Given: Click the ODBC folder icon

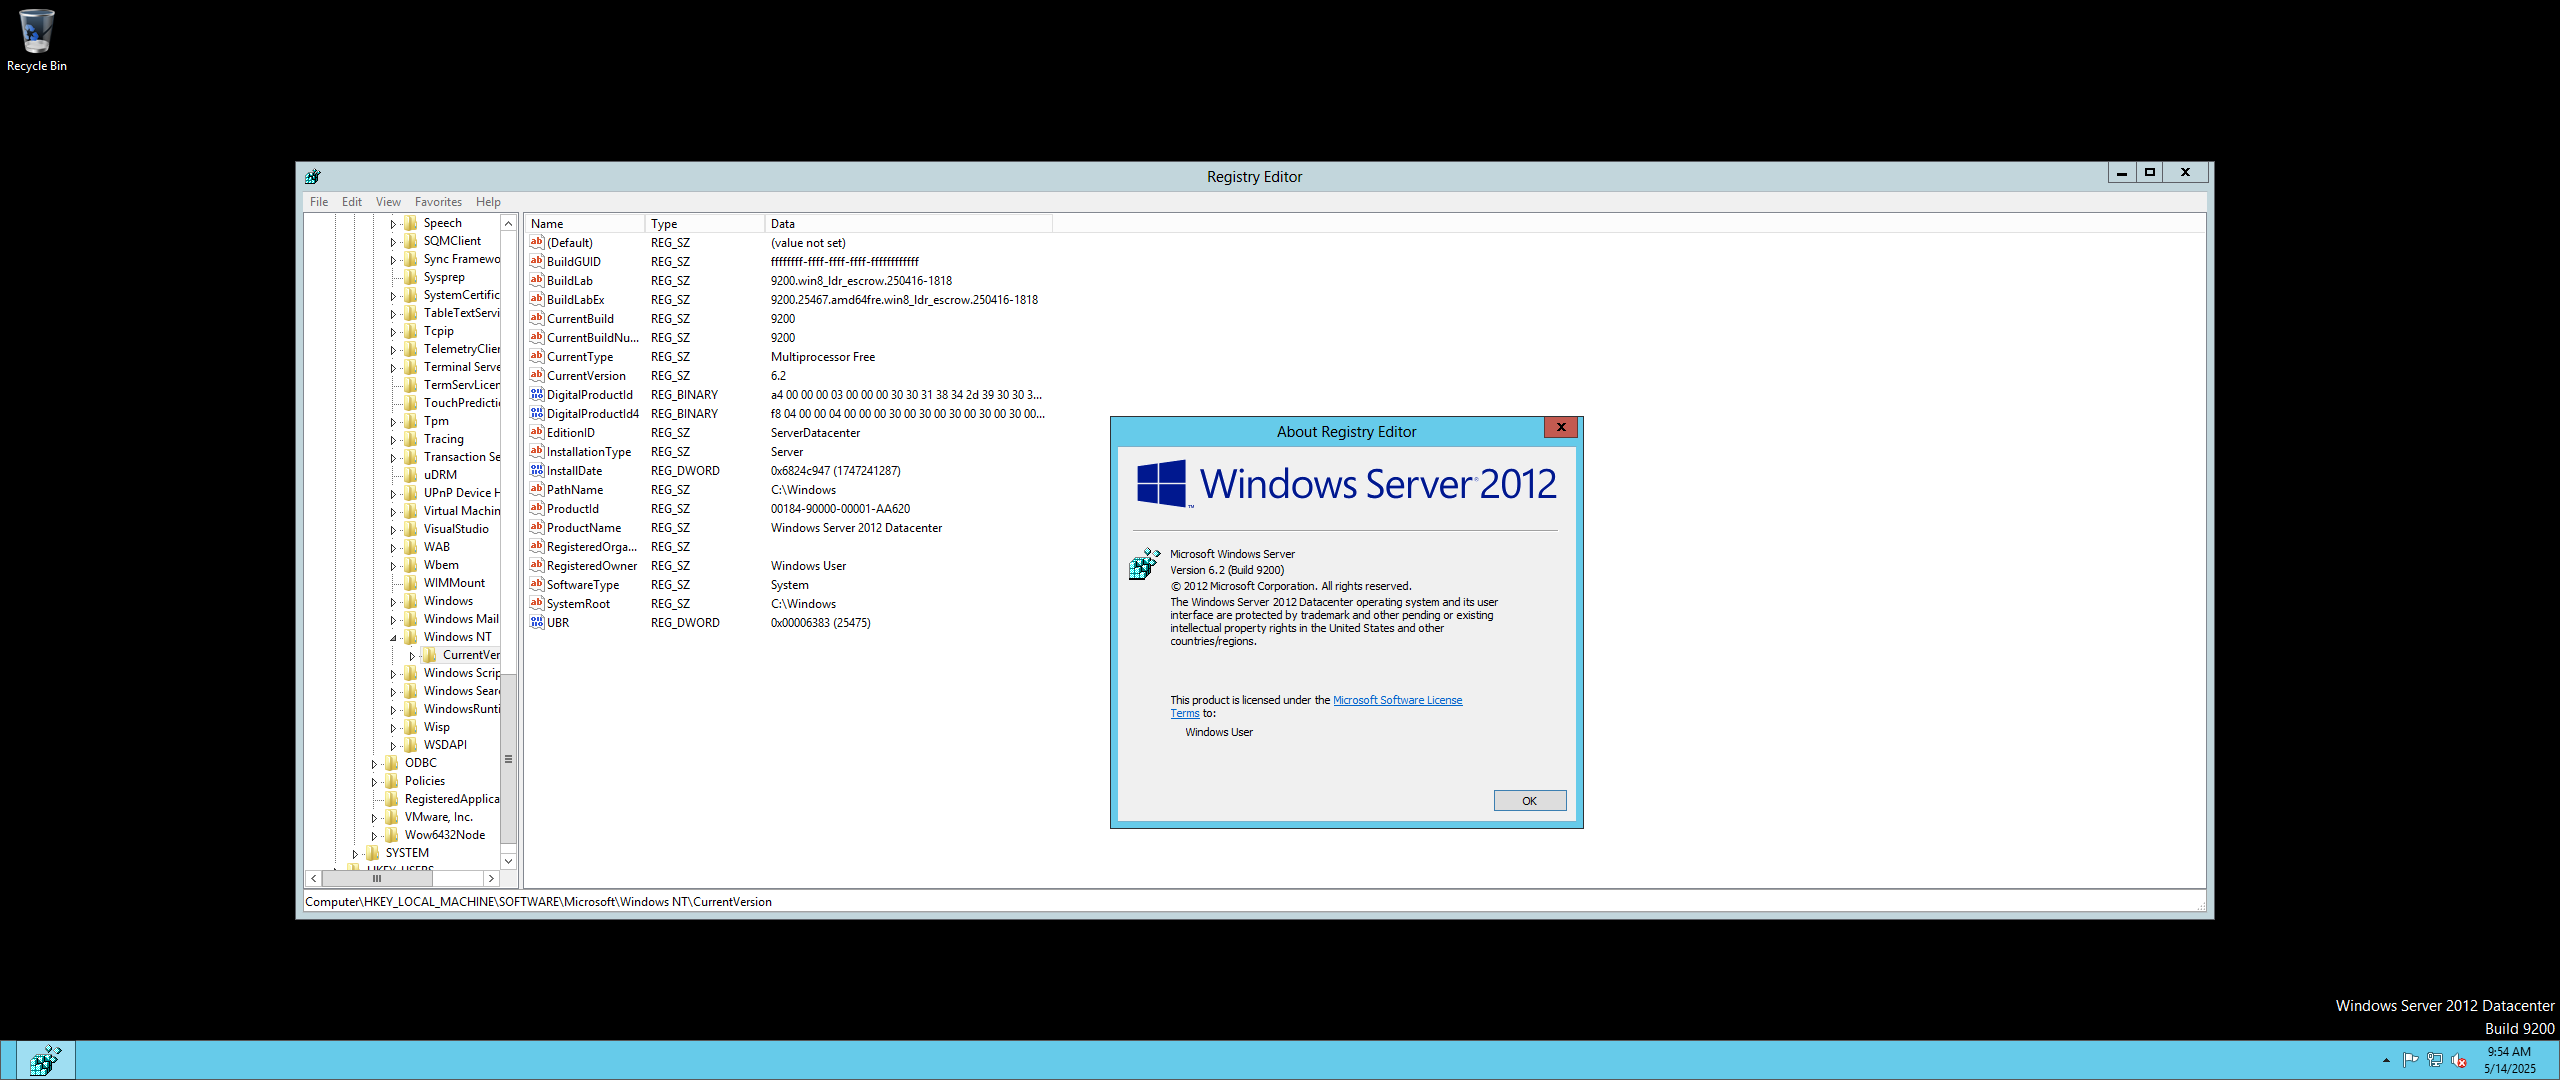Looking at the screenshot, I should pyautogui.click(x=392, y=763).
